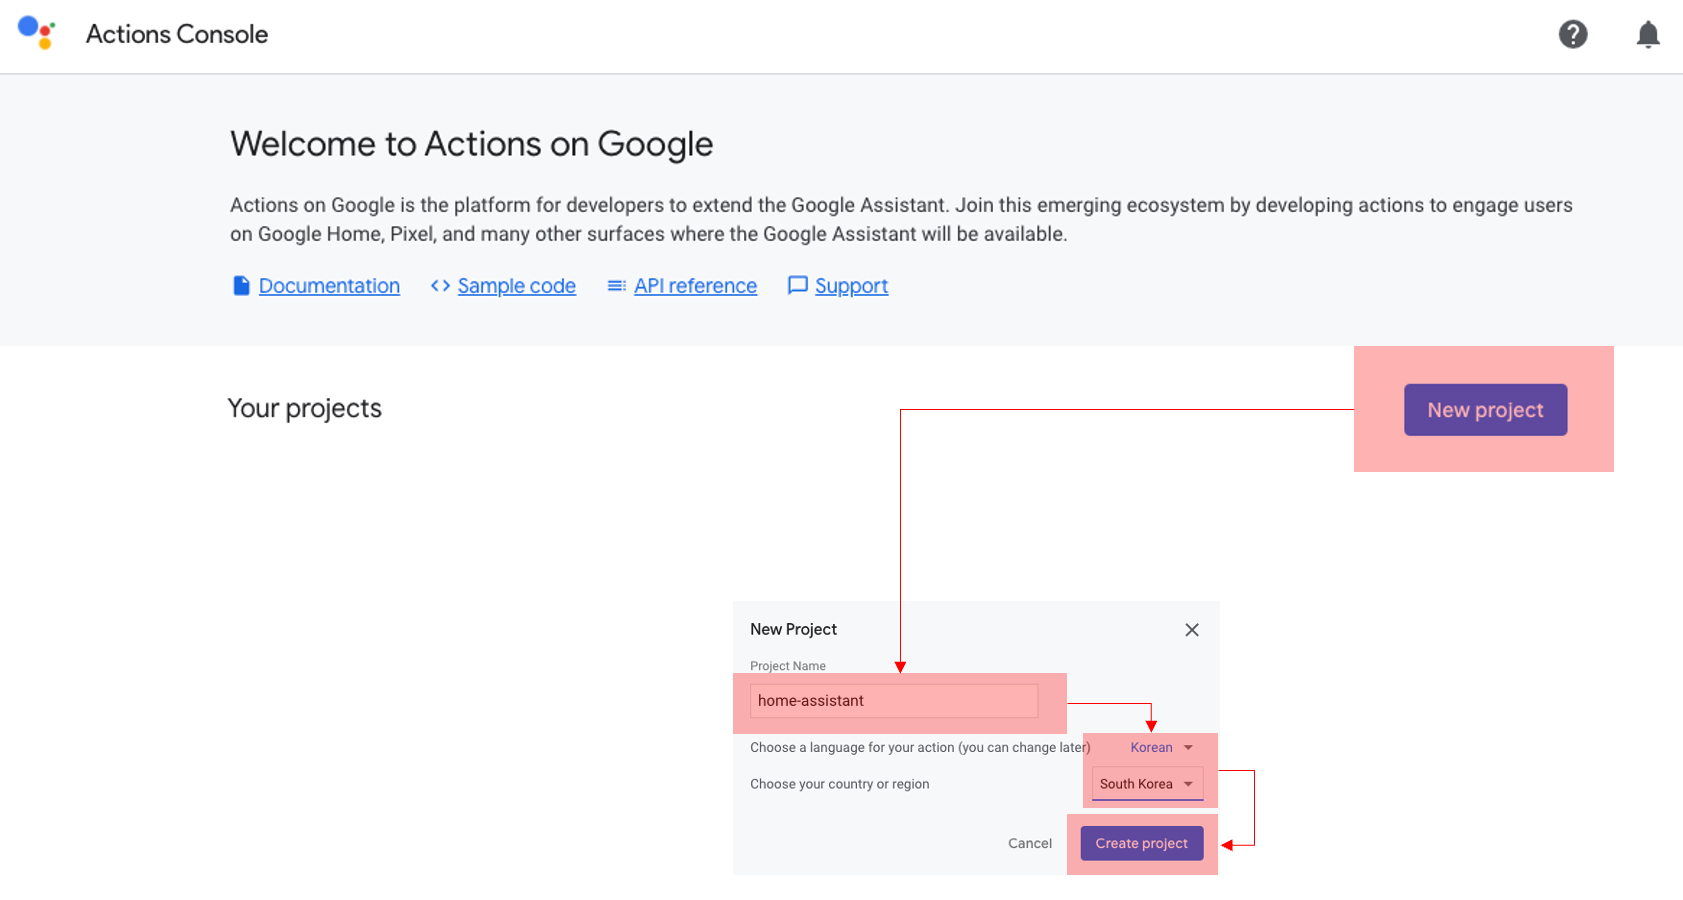Image resolution: width=1683 pixels, height=900 pixels.
Task: Cancel the New Project dialog
Action: pos(1030,843)
